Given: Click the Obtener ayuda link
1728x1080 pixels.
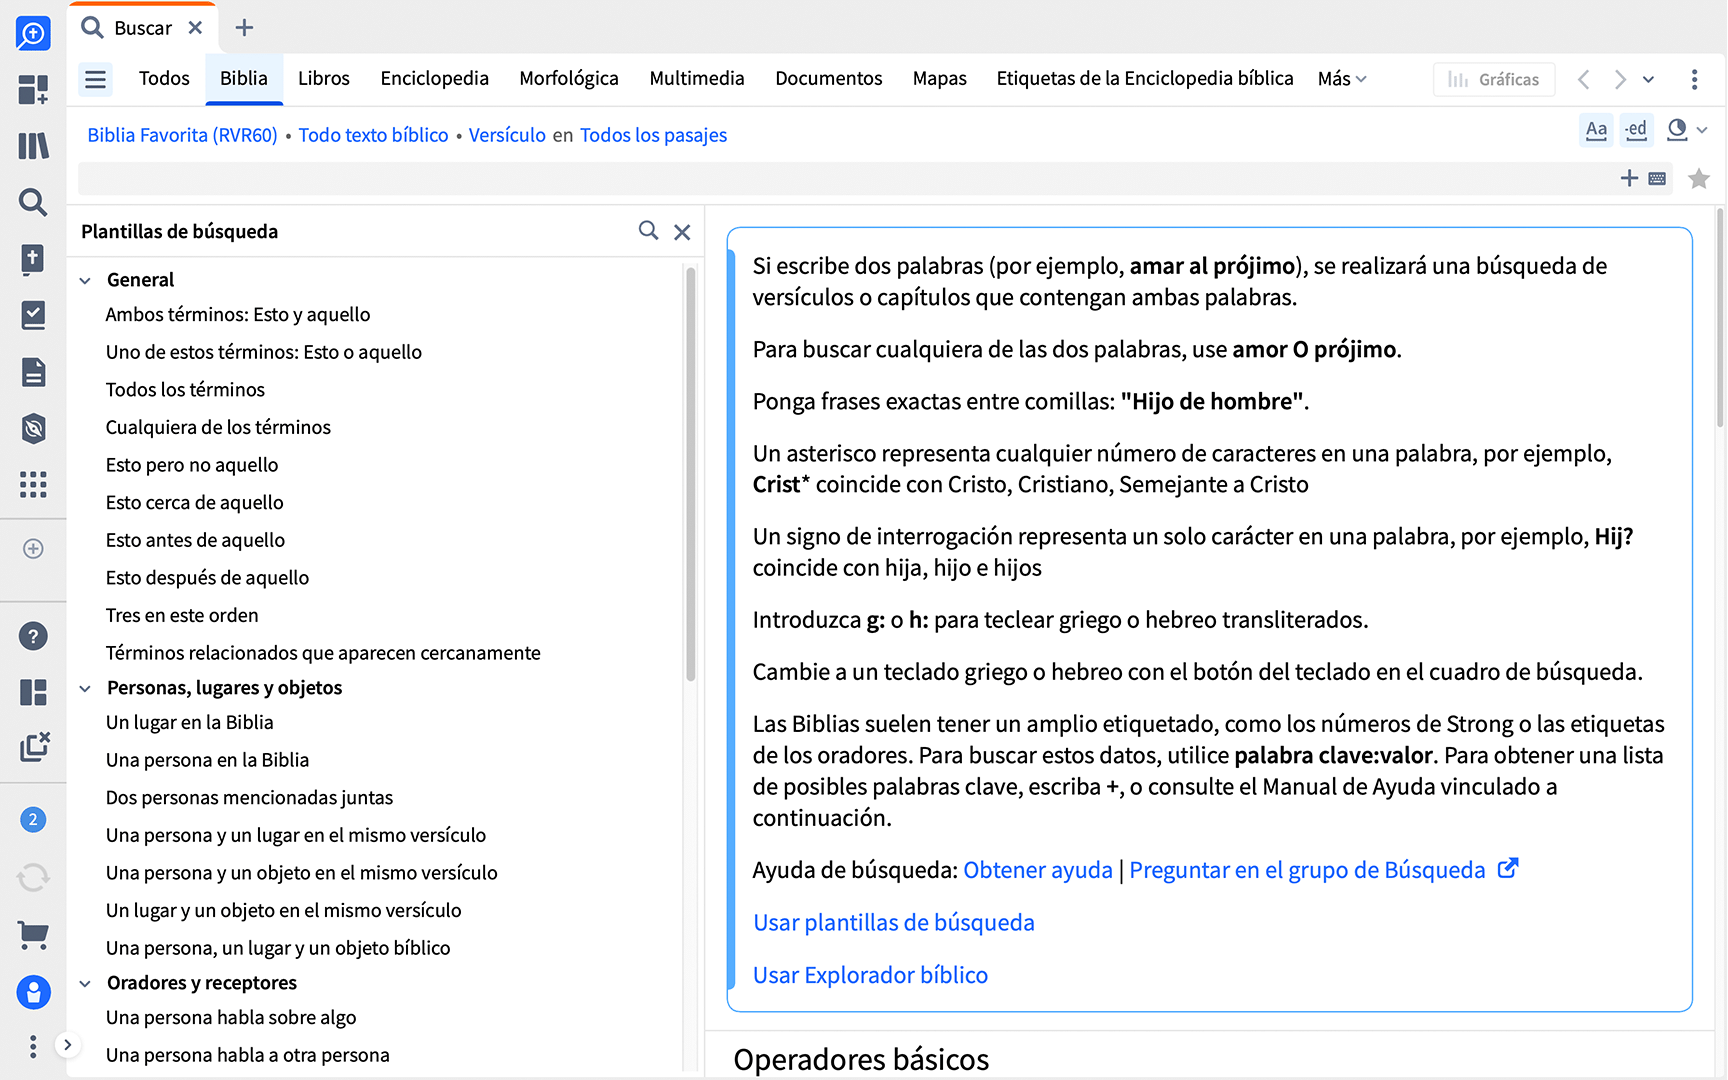Looking at the screenshot, I should 1038,871.
